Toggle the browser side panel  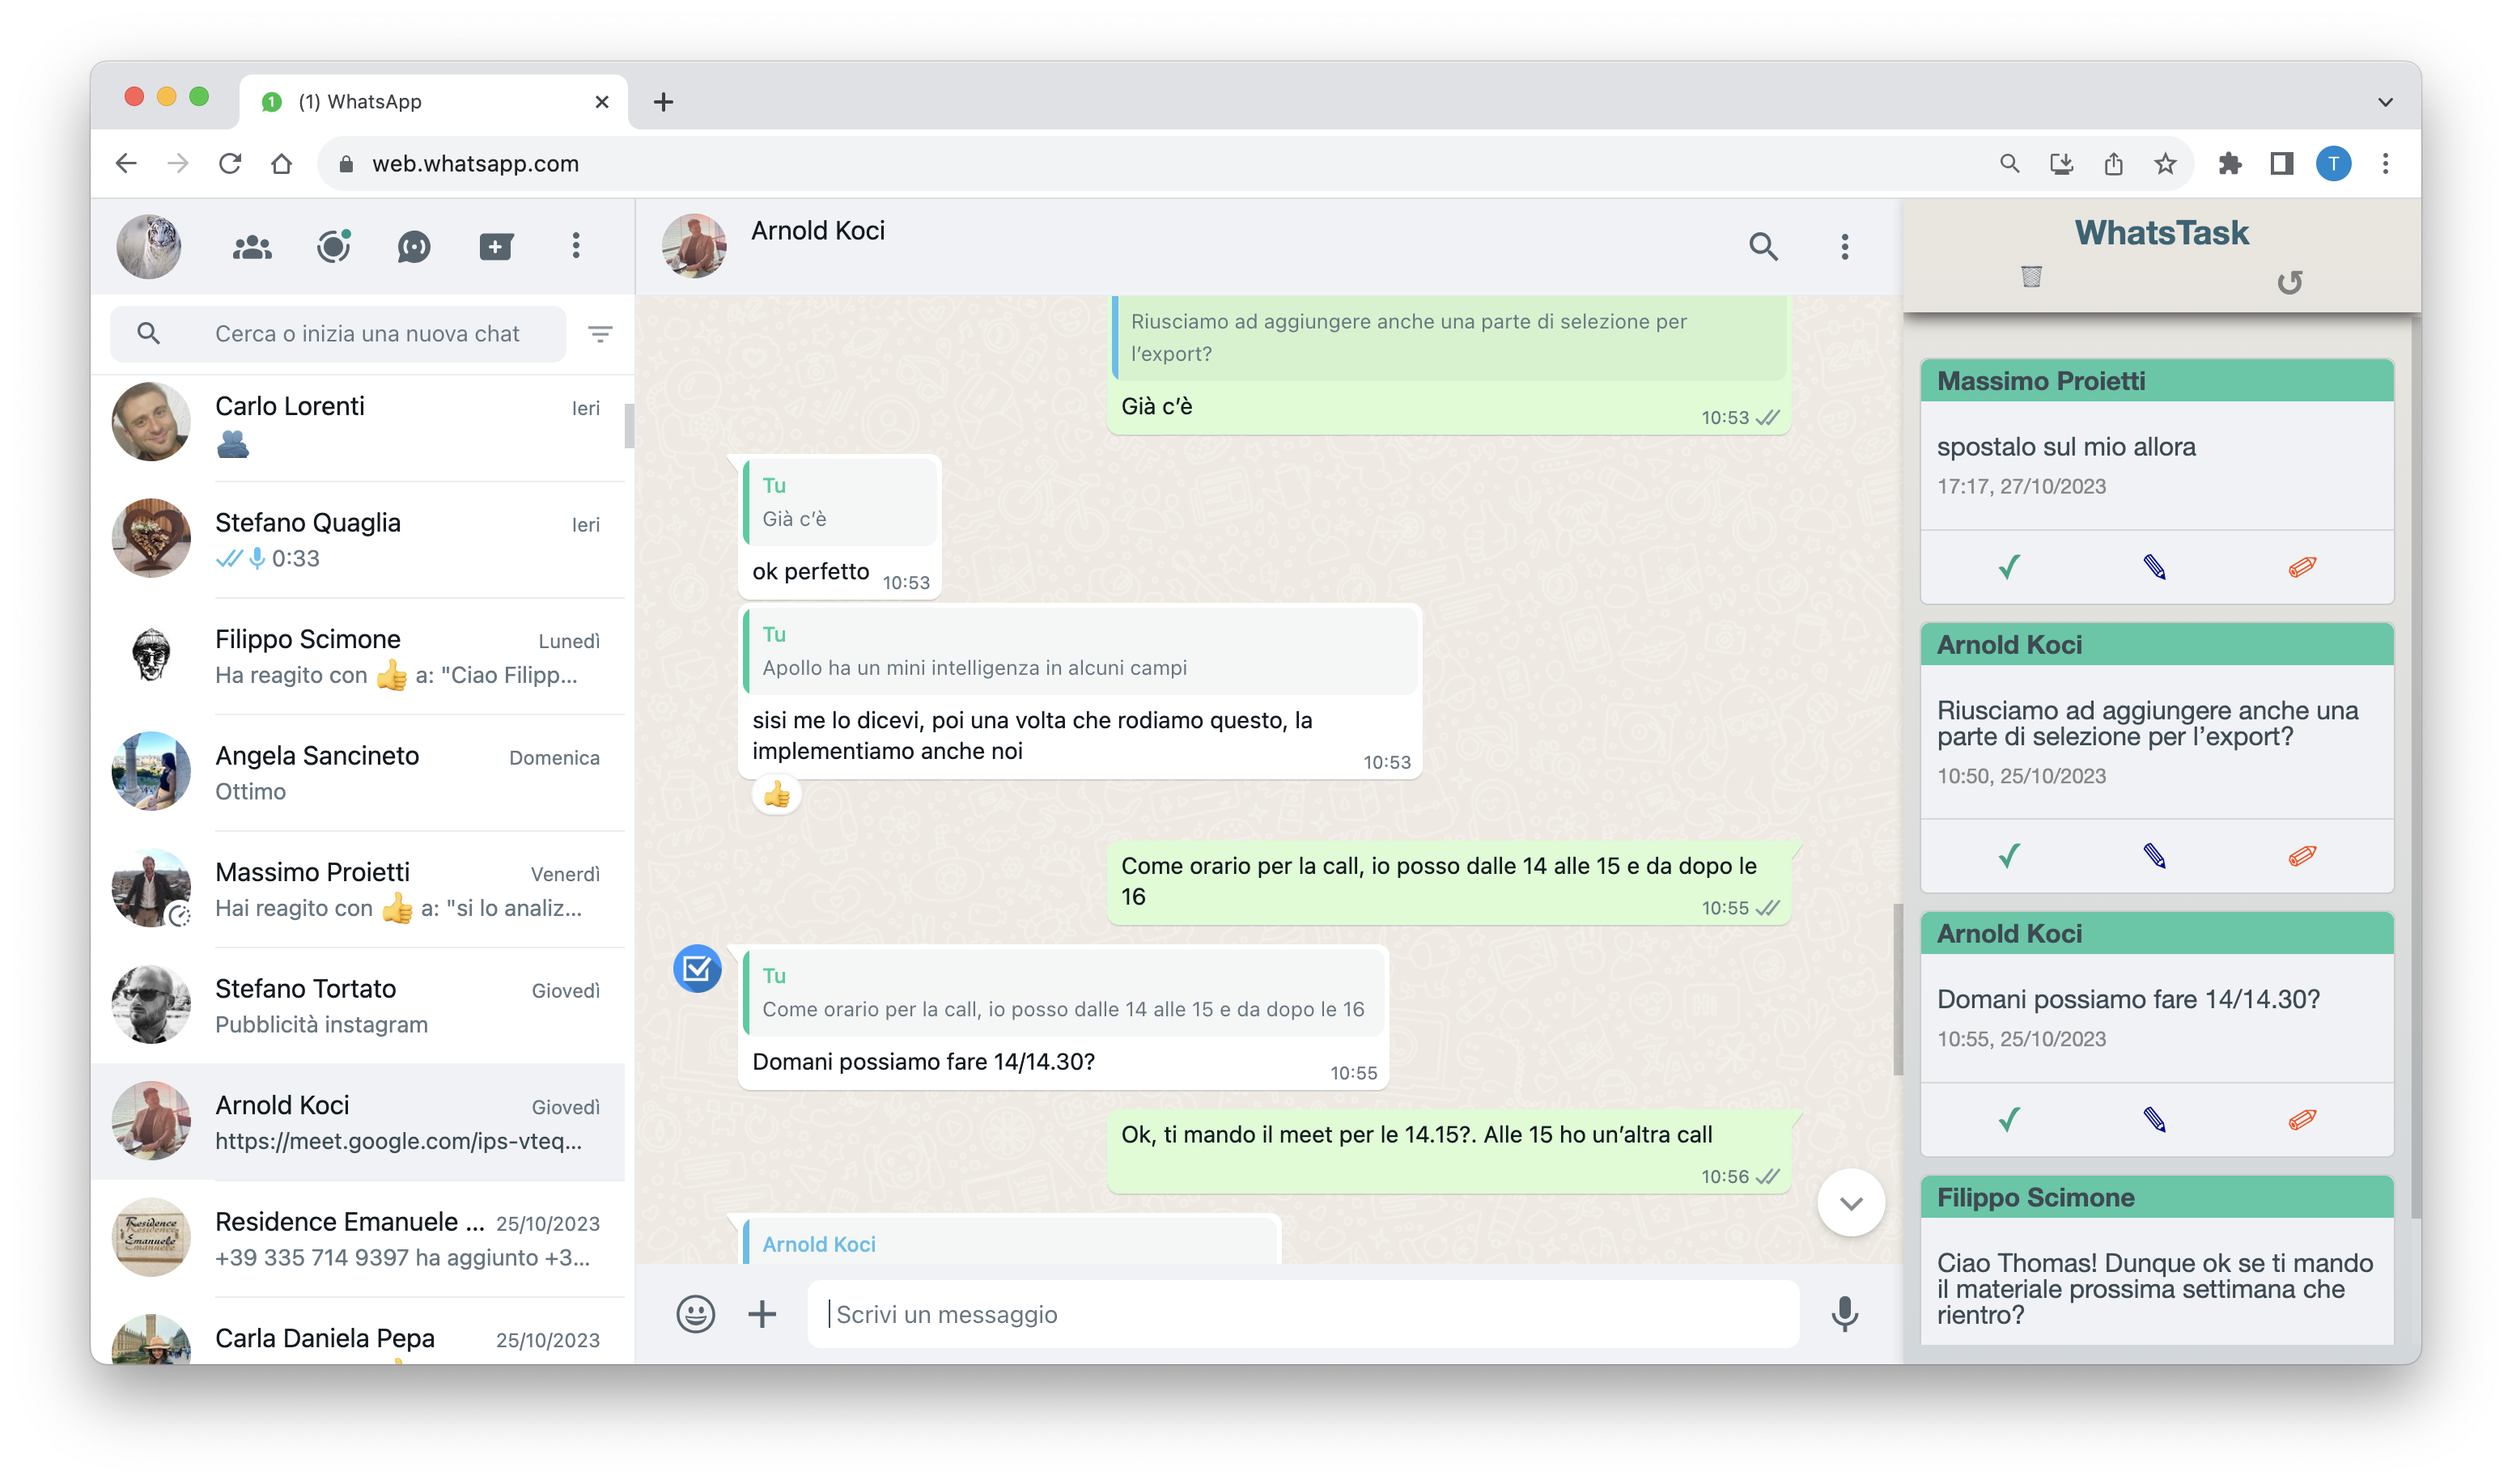[2281, 164]
